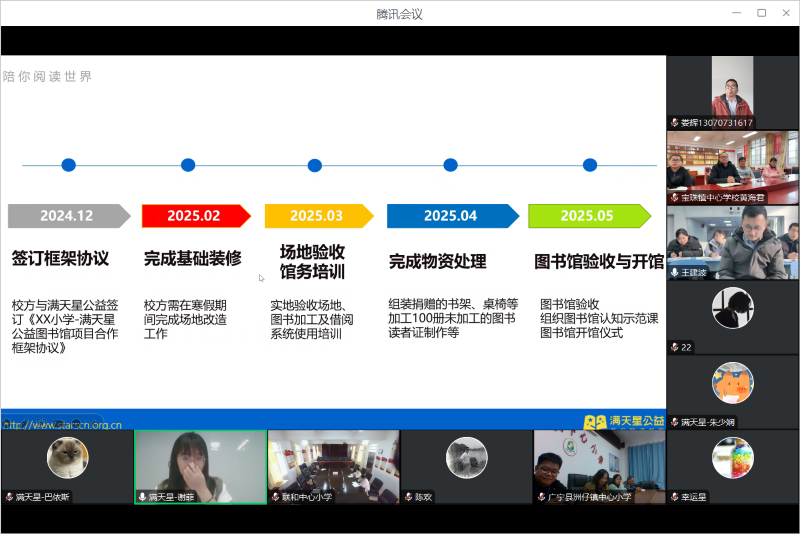Click the mic icon next to 陈欢
The width and height of the screenshot is (800, 534).
pos(408,497)
